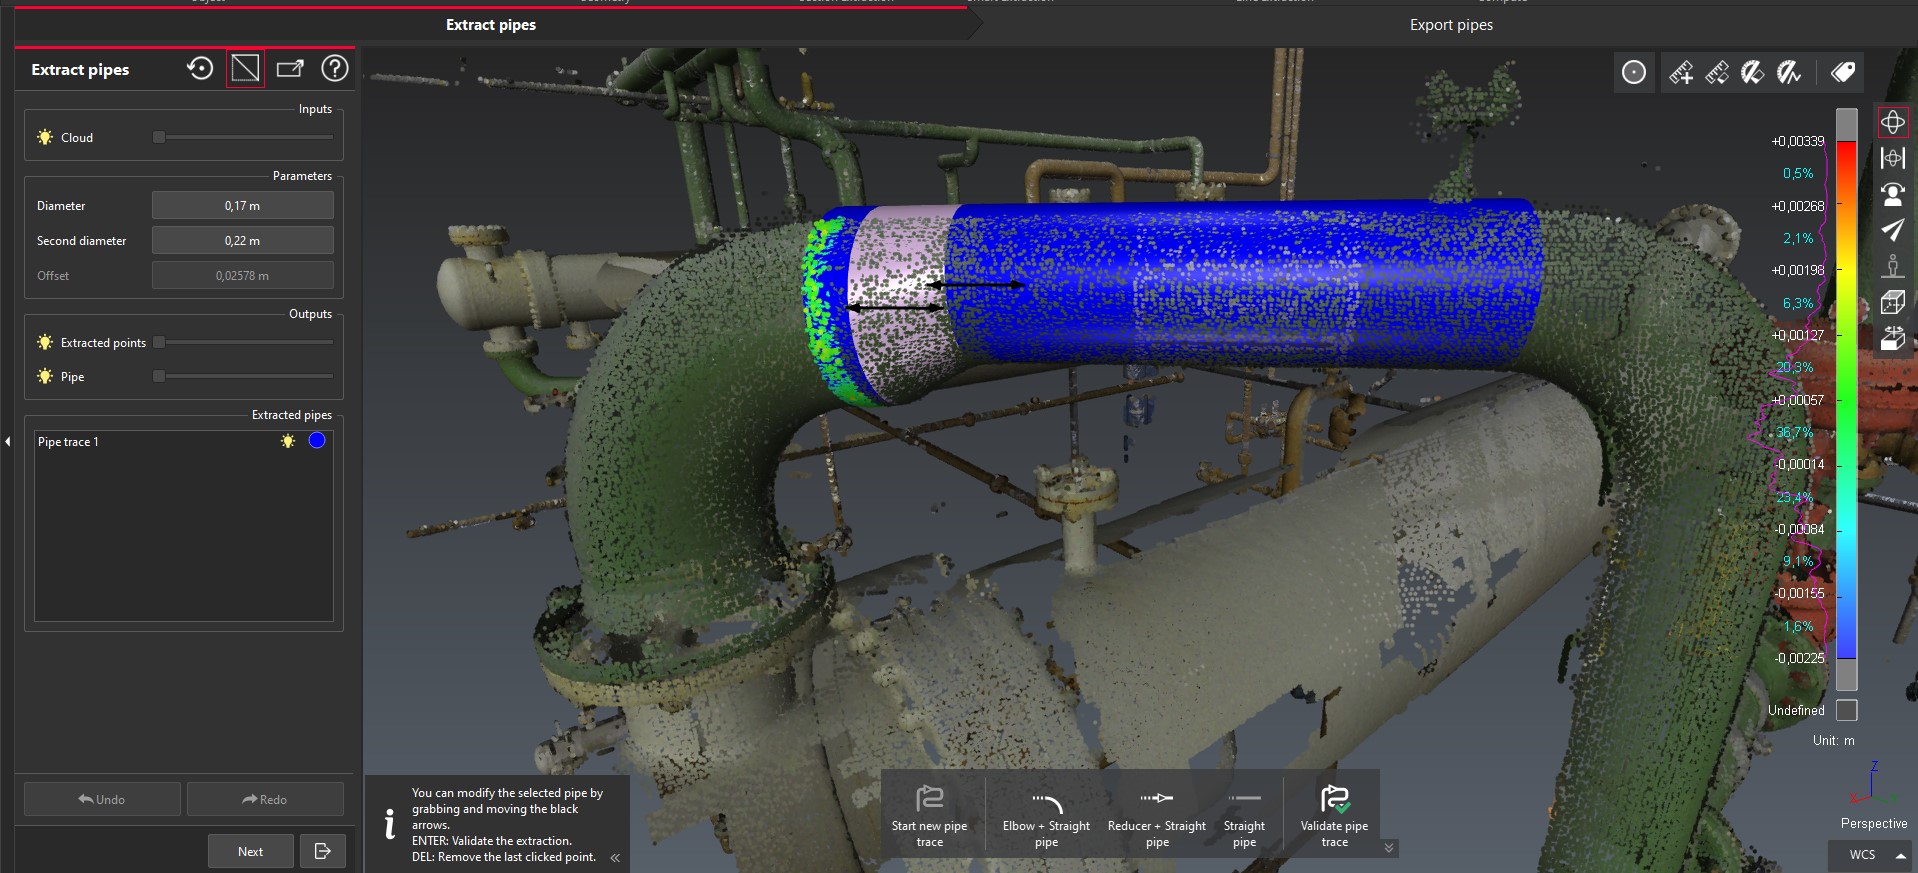Click the Second diameter input field
The image size is (1918, 873).
coord(242,241)
